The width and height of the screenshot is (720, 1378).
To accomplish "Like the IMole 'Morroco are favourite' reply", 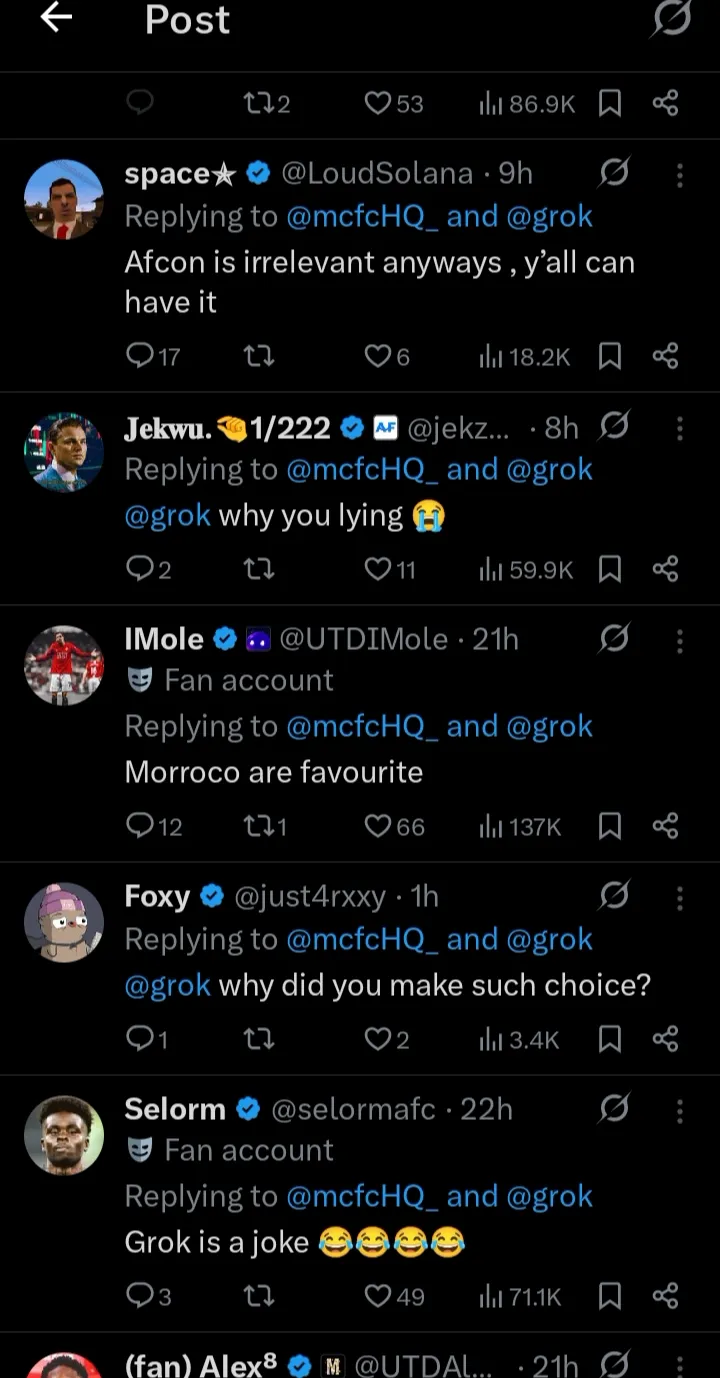I will [377, 826].
